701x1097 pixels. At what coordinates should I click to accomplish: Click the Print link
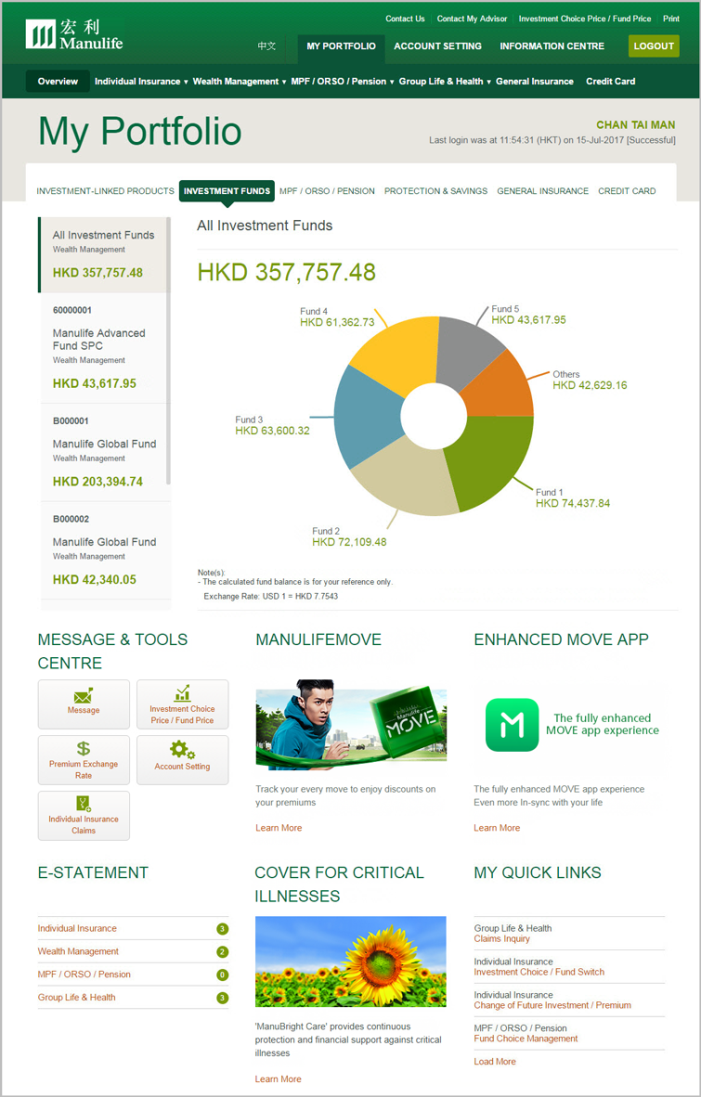tap(671, 19)
